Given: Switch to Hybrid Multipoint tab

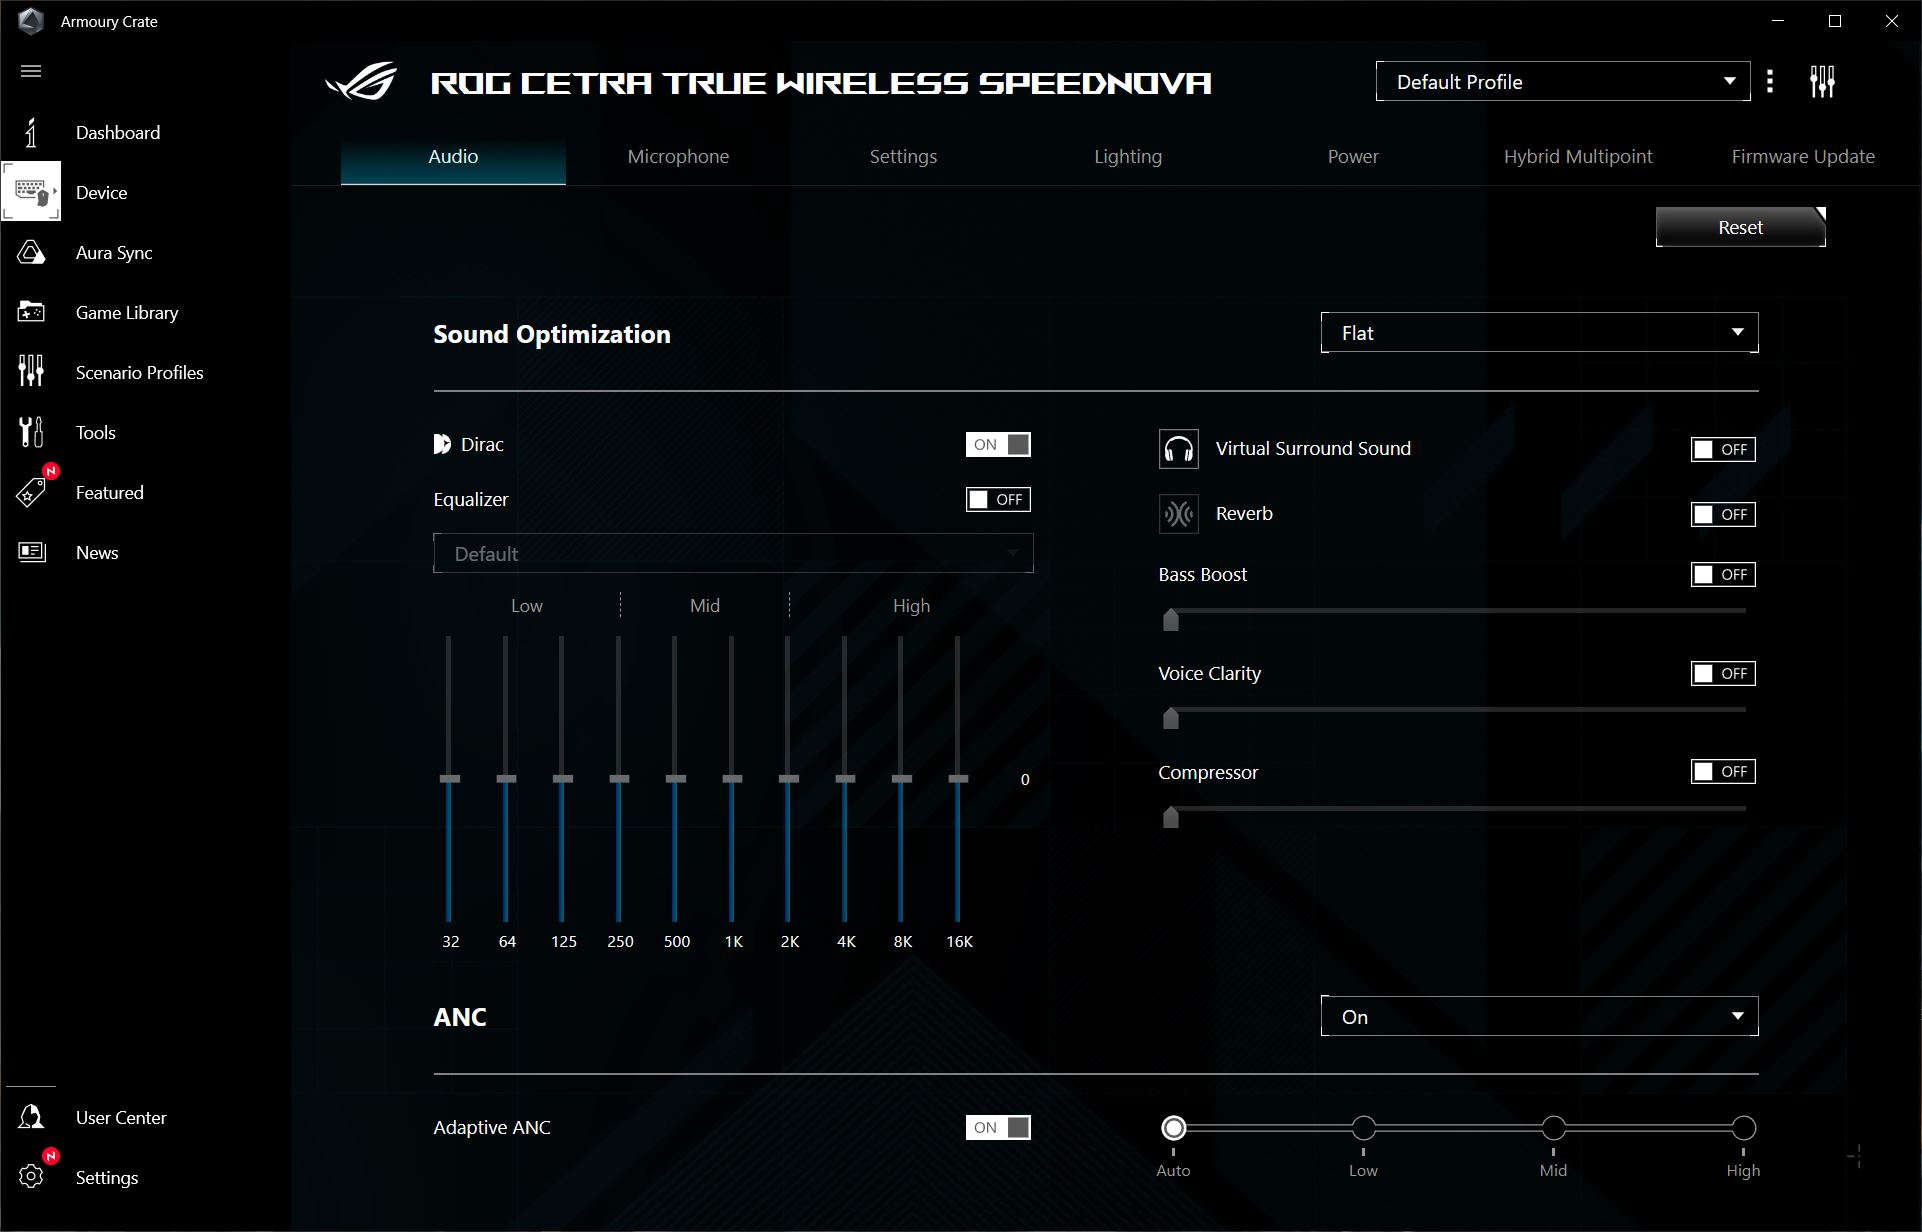Looking at the screenshot, I should (x=1578, y=156).
